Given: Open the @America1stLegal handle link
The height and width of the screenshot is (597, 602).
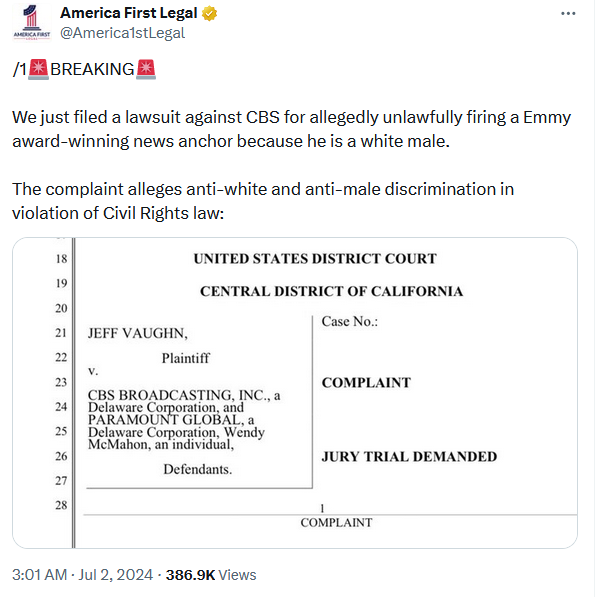Looking at the screenshot, I should [122, 33].
